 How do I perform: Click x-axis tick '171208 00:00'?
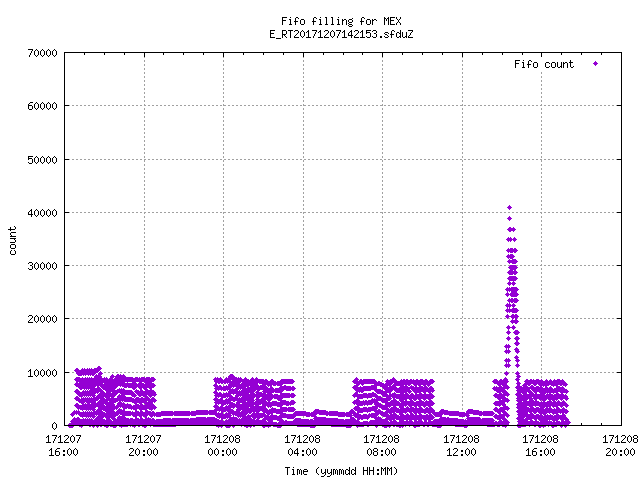[x=222, y=446]
